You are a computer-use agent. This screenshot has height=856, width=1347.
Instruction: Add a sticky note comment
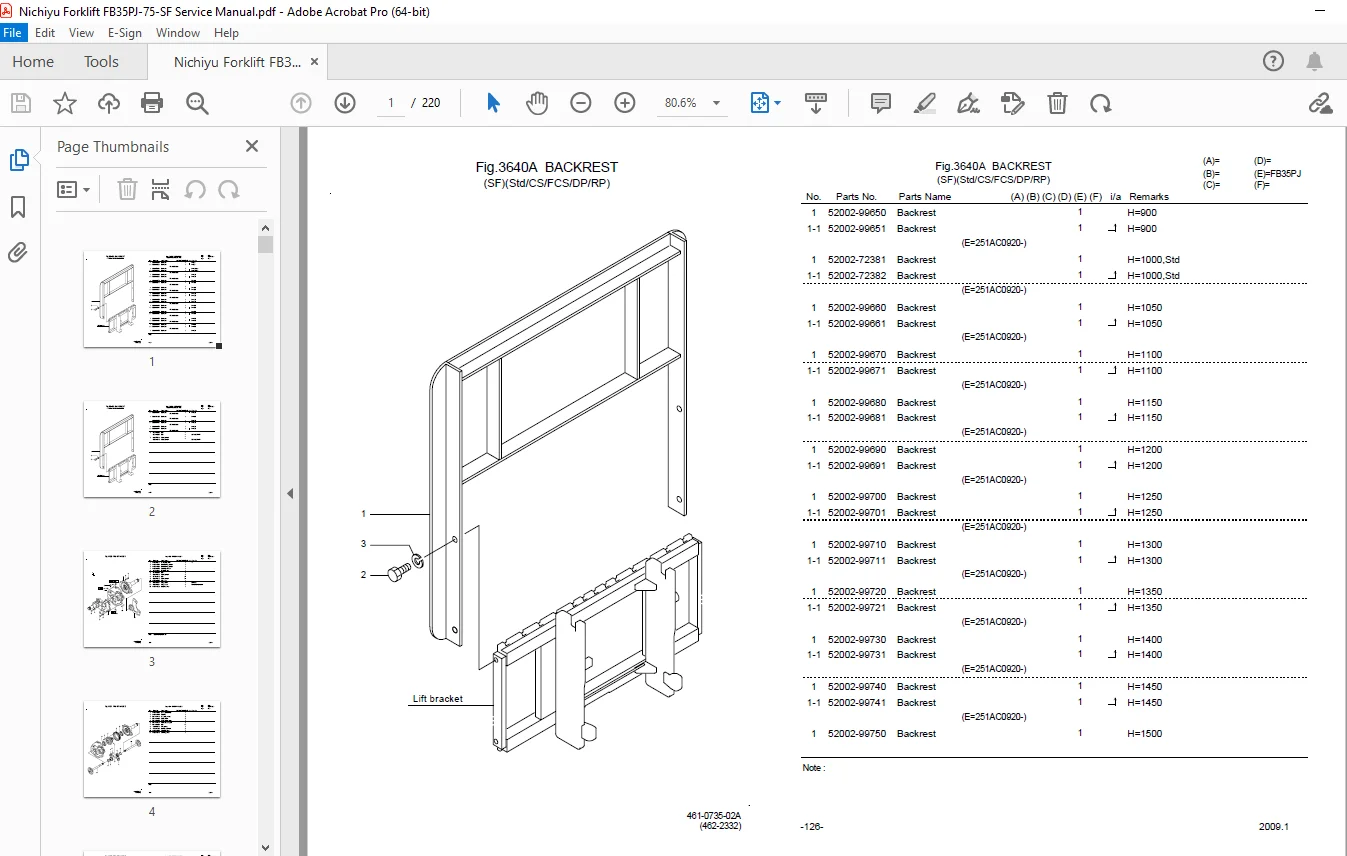point(881,103)
